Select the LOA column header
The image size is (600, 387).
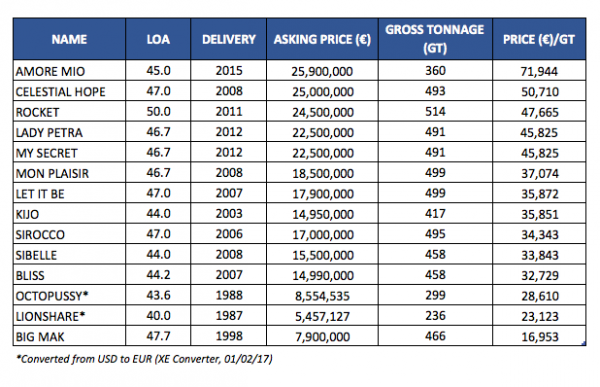158,39
